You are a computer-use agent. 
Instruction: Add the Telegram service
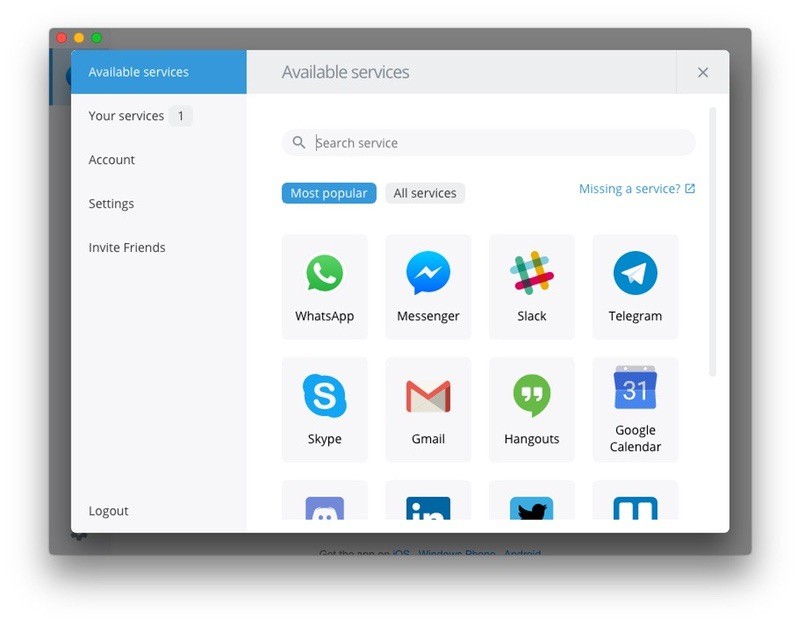click(635, 287)
